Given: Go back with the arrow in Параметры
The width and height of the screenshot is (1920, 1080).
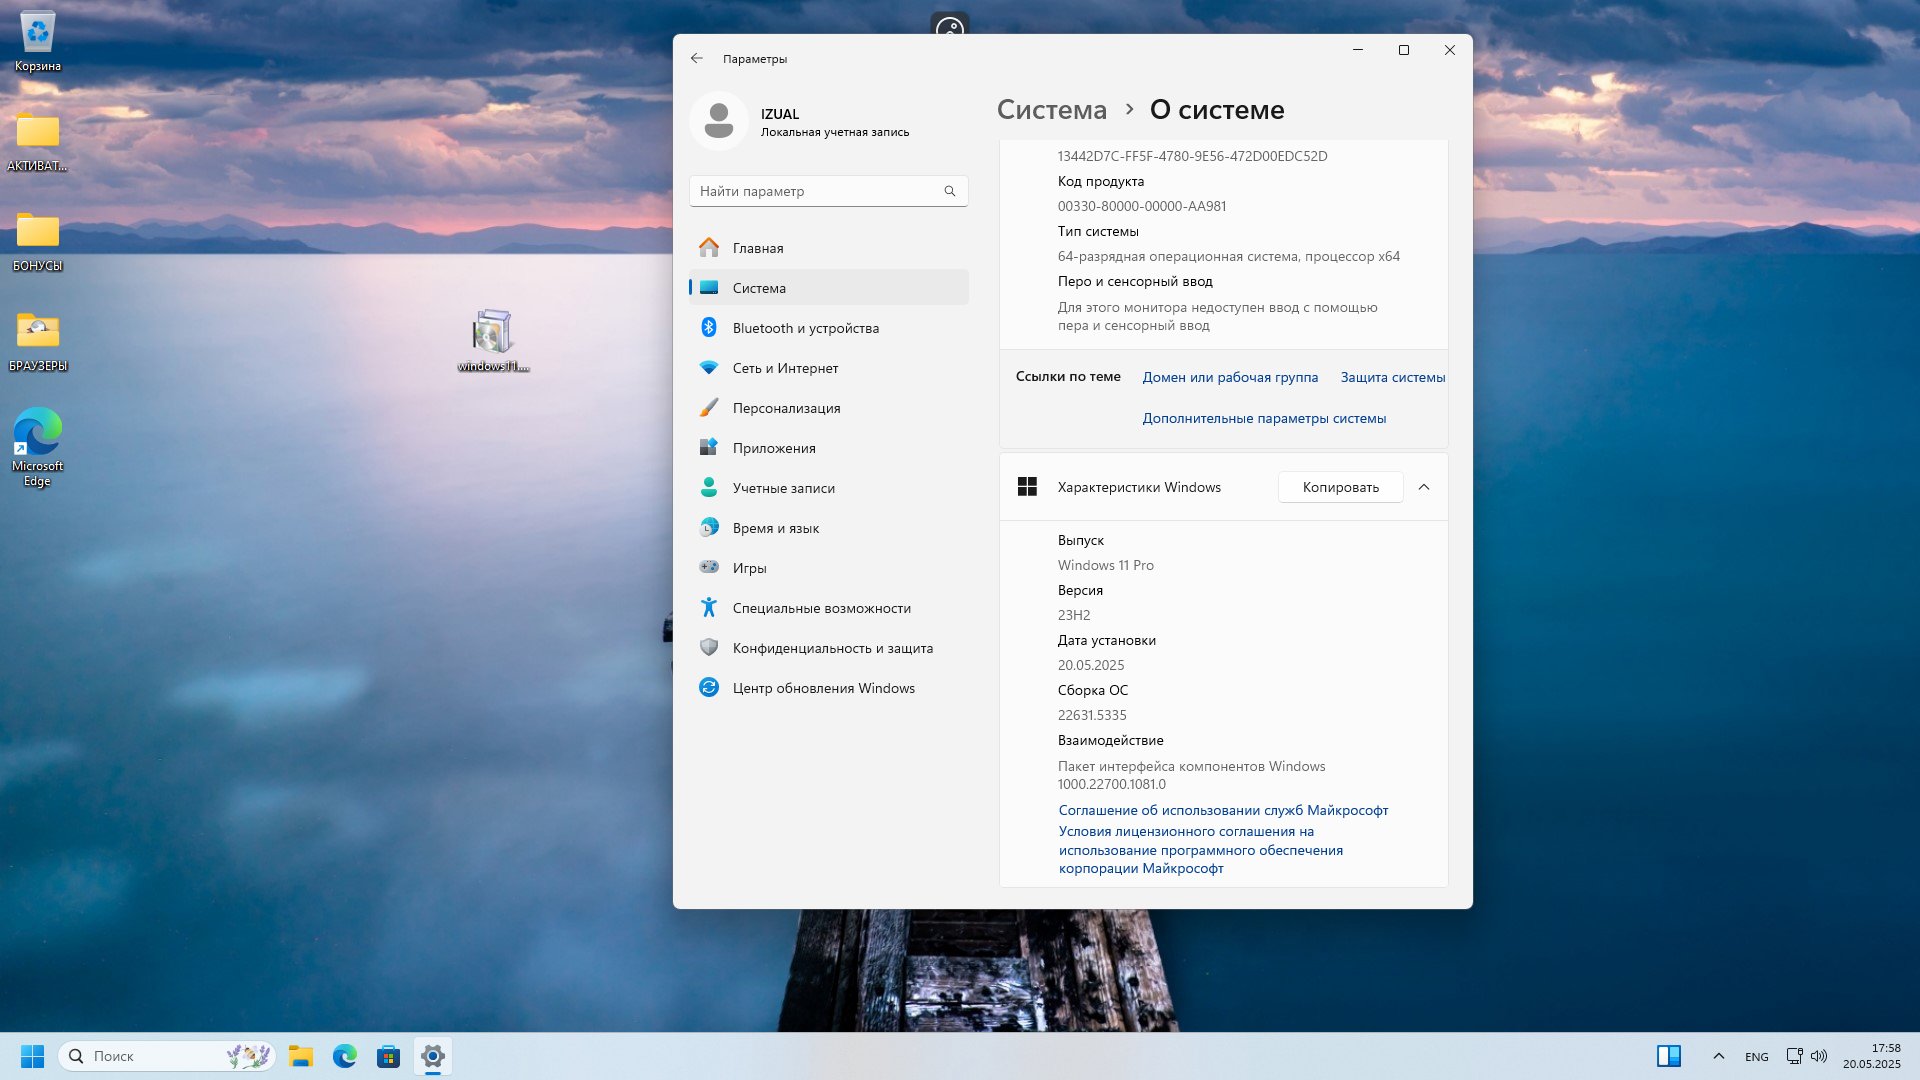Looking at the screenshot, I should 697,59.
